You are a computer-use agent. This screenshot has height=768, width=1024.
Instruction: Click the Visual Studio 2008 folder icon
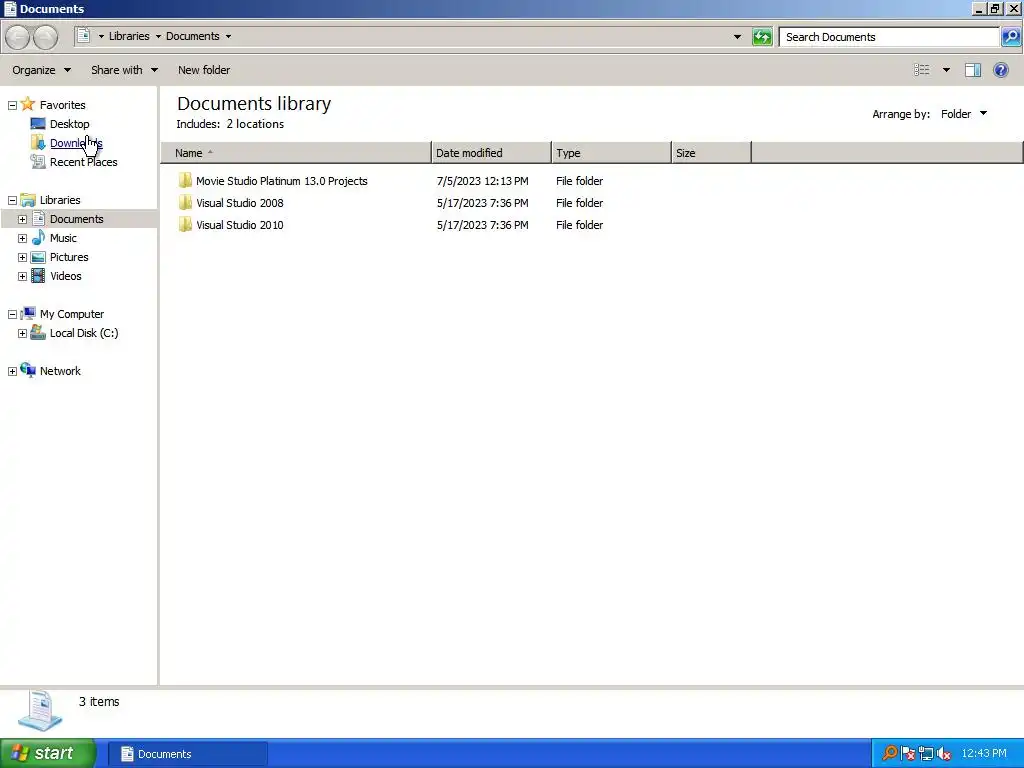tap(185, 202)
